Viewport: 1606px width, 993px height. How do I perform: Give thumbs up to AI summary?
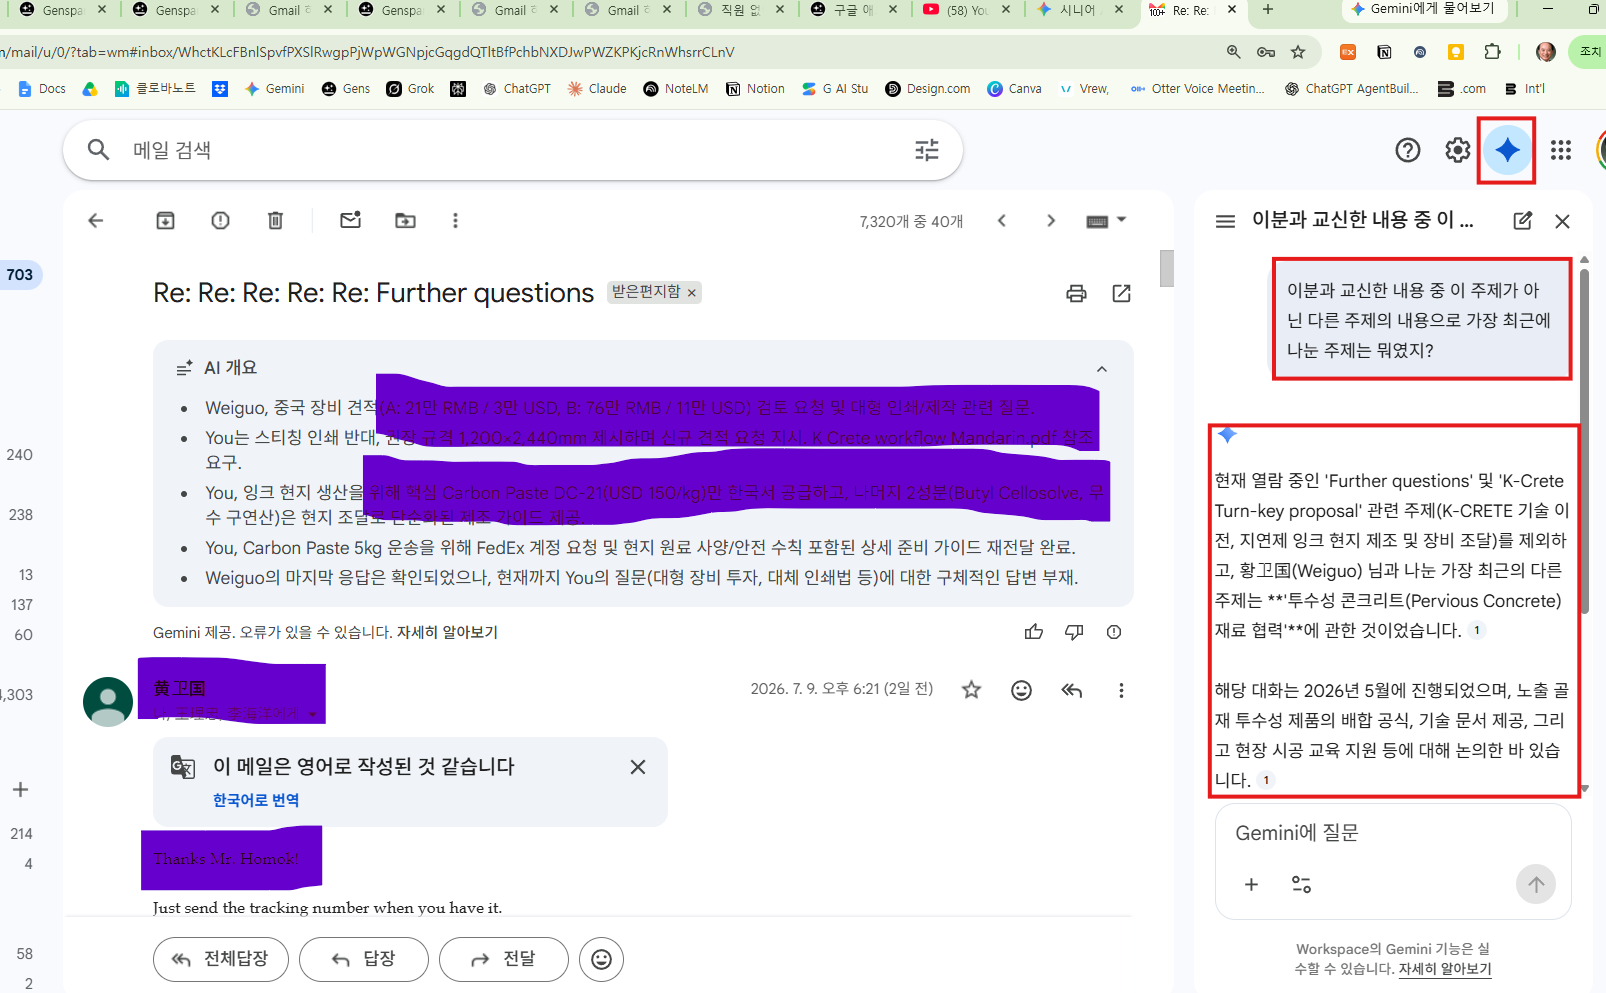(1034, 632)
